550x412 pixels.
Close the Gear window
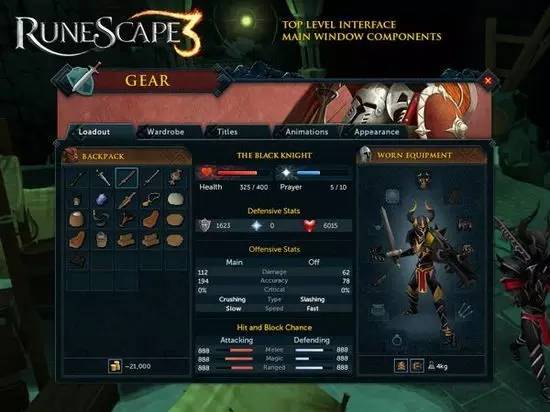click(x=488, y=81)
